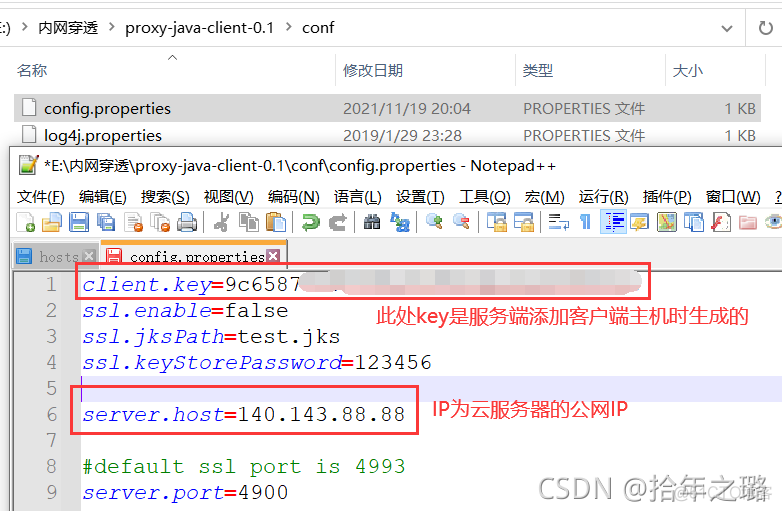Close the config.properties tab
The image size is (782, 511).
(x=273, y=256)
